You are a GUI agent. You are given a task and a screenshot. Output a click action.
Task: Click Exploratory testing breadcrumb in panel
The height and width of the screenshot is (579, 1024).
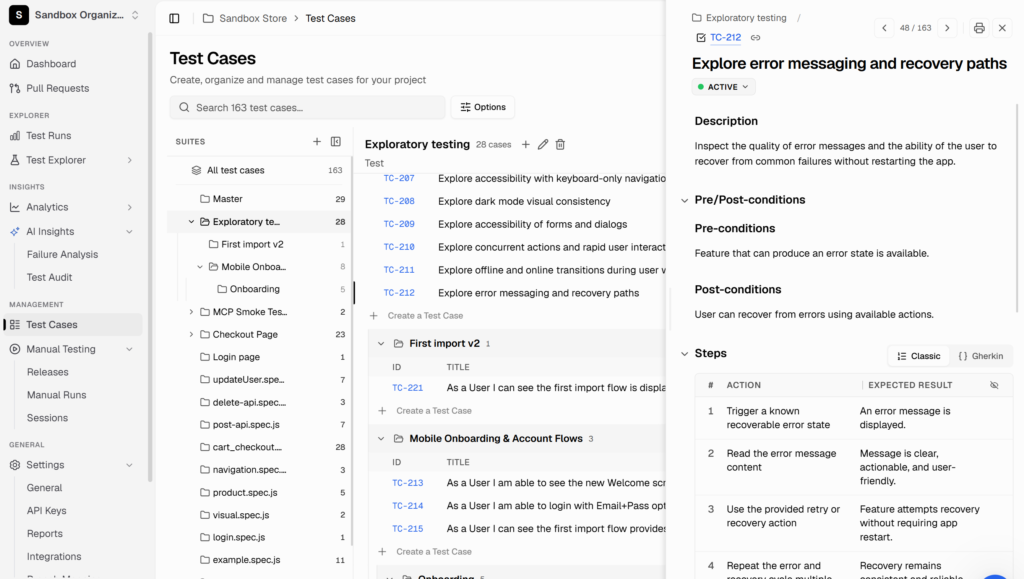point(746,18)
